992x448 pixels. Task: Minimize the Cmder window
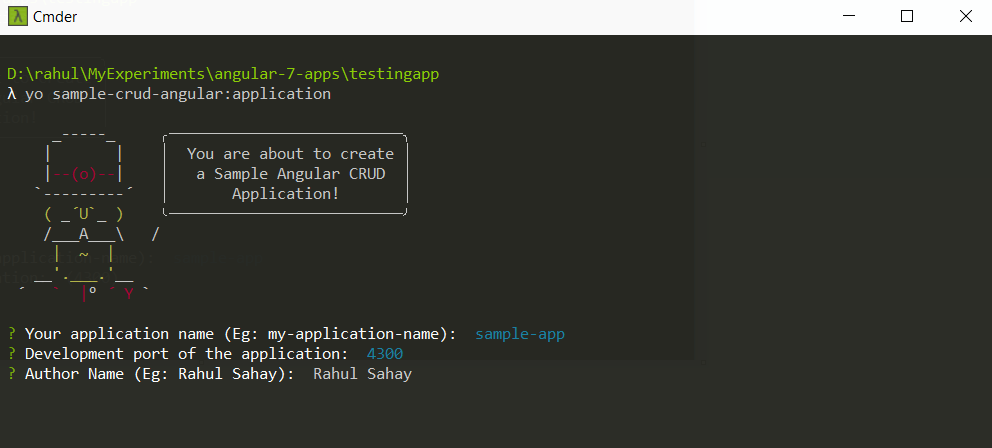click(x=847, y=16)
